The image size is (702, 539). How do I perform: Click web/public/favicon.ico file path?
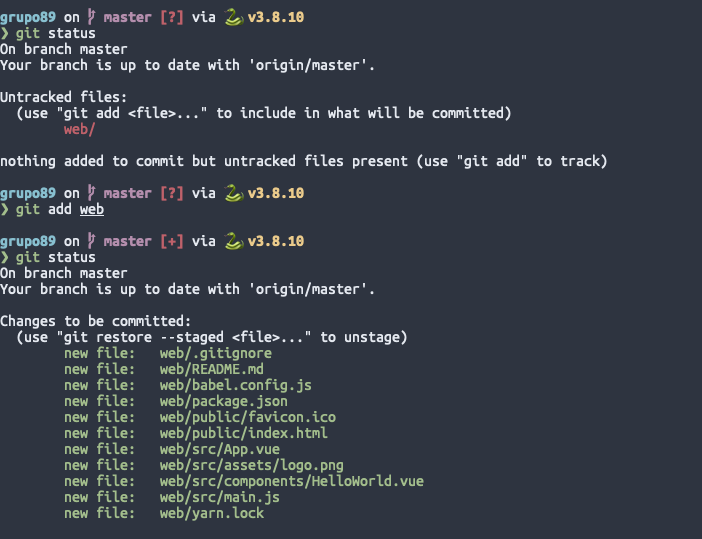(248, 417)
